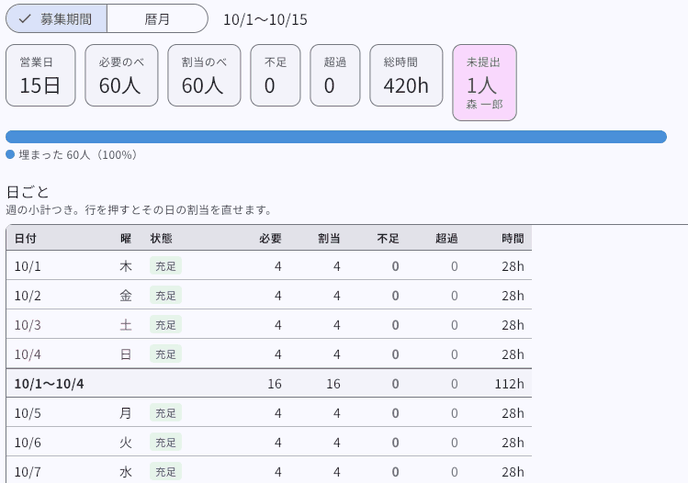The height and width of the screenshot is (483, 688).
Task: Switch to the 暦月 period view
Action: (157, 19)
